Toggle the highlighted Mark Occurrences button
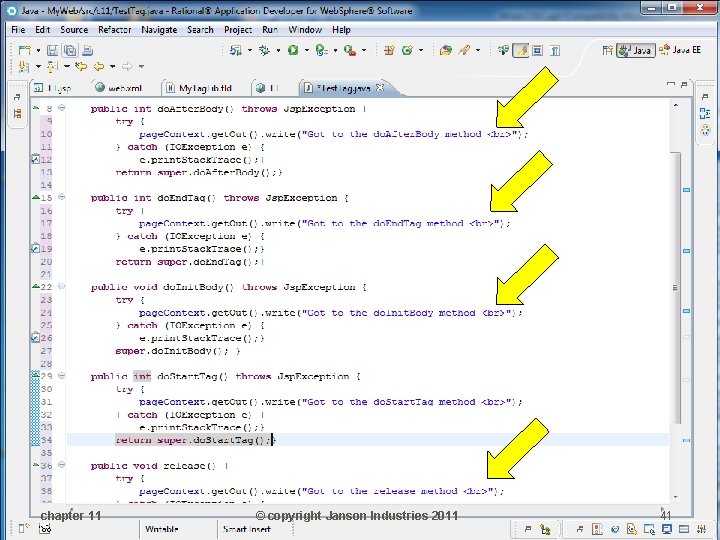Image resolution: width=720 pixels, height=540 pixels. [x=521, y=50]
